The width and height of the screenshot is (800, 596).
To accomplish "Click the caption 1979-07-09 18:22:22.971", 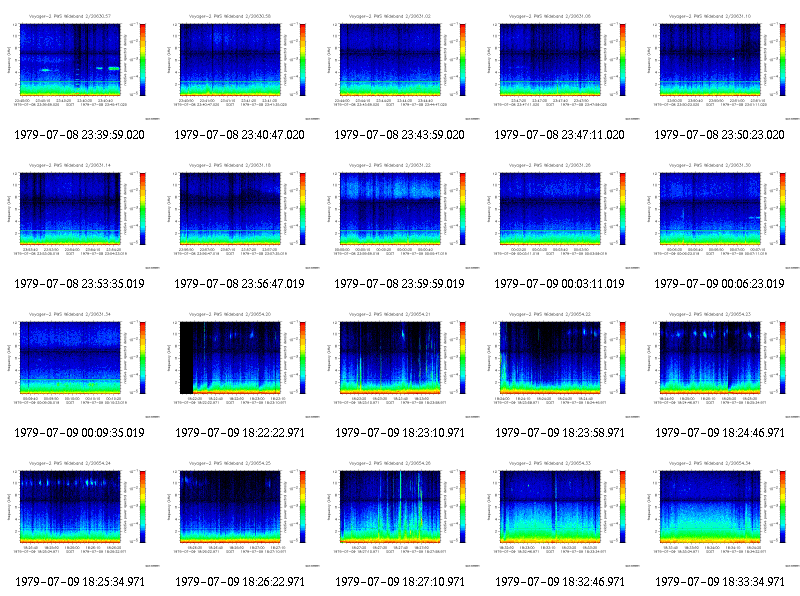I will (x=240, y=433).
